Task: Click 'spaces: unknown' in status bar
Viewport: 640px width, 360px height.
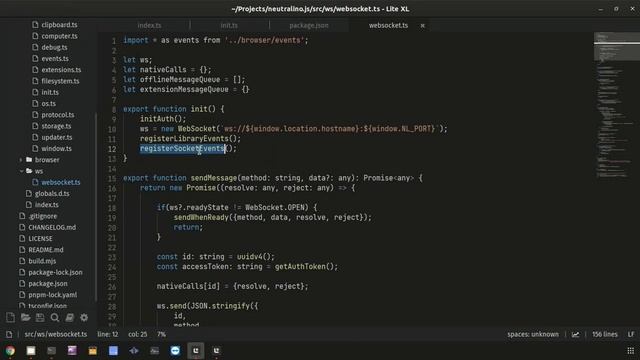Action: click(533, 334)
